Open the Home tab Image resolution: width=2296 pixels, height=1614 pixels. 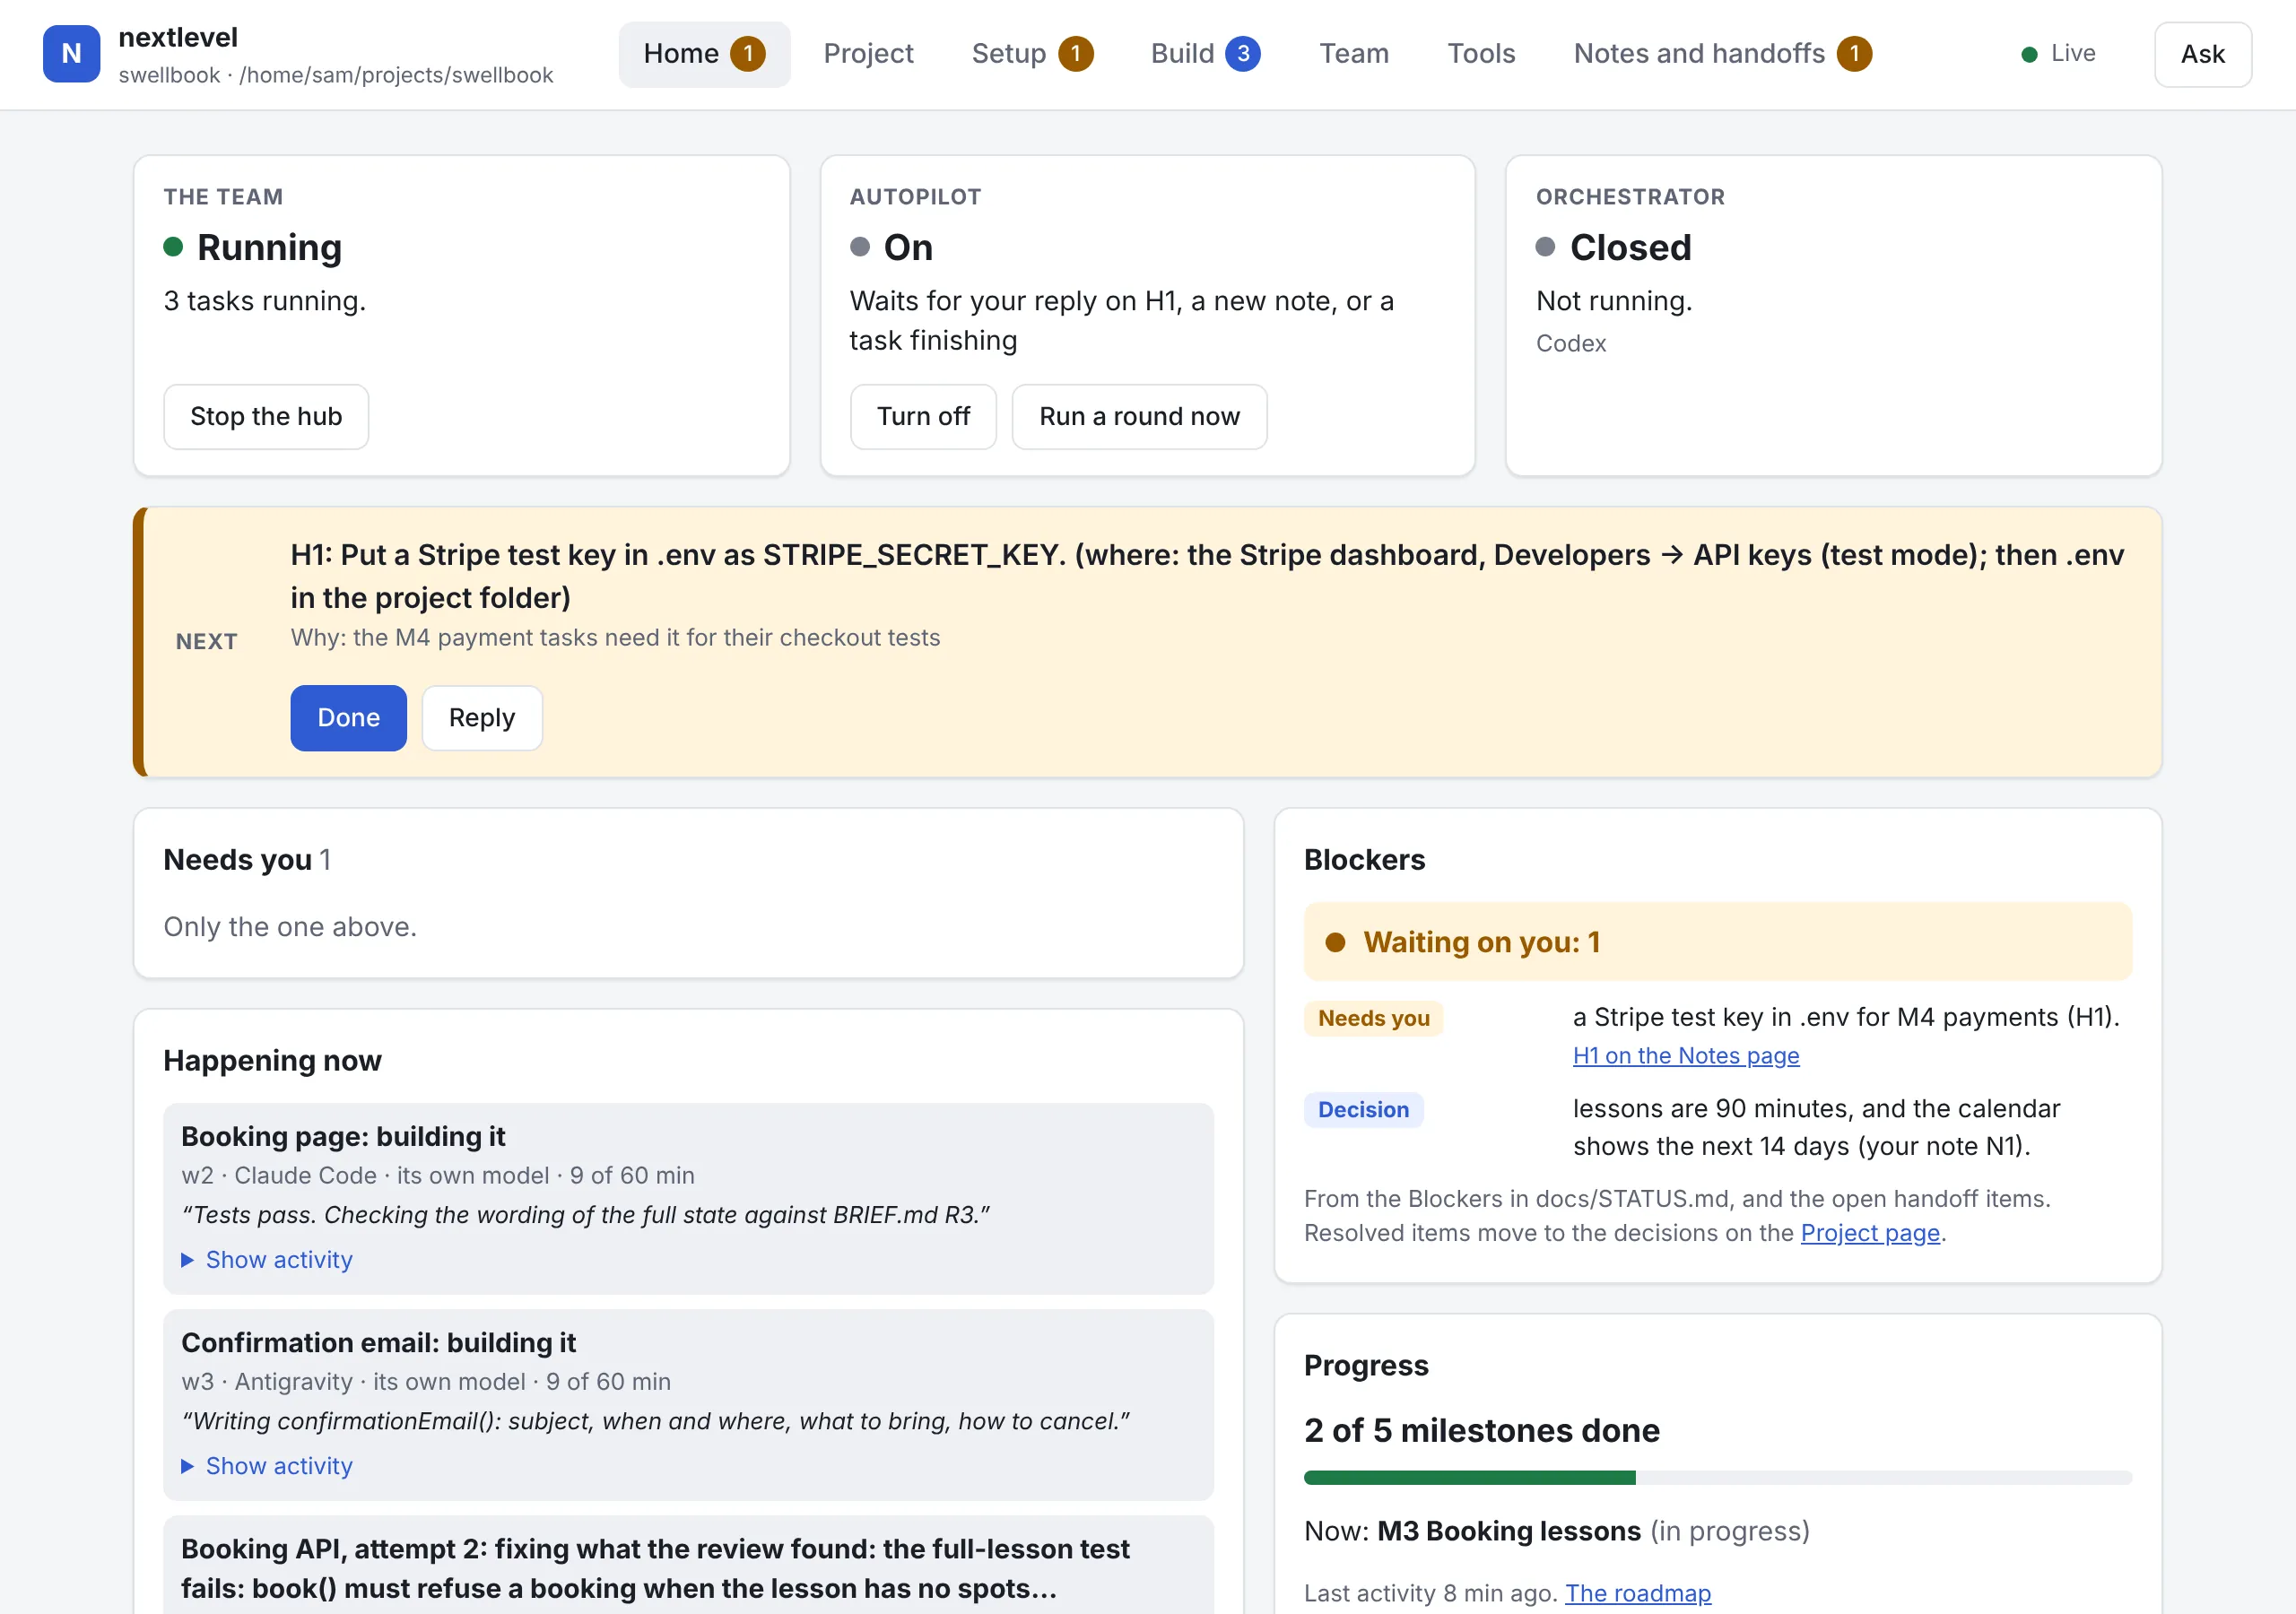tap(704, 54)
